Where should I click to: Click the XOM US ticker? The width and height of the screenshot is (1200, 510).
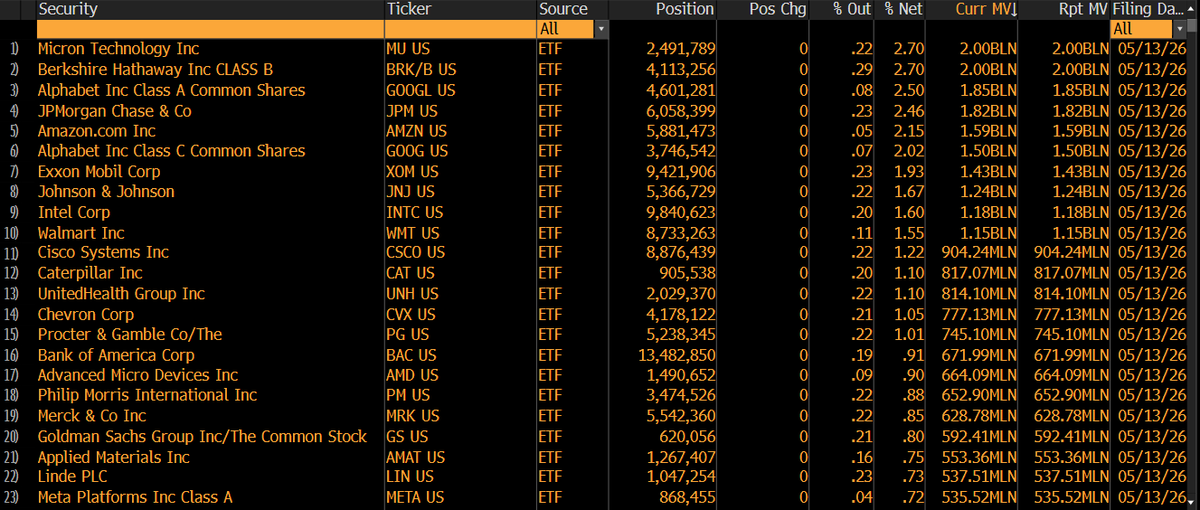[x=412, y=172]
